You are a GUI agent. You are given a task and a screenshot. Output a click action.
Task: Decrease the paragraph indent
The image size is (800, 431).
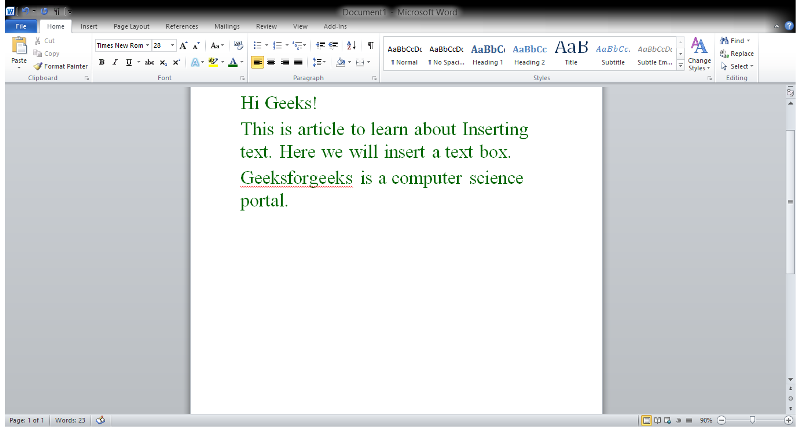pos(320,45)
